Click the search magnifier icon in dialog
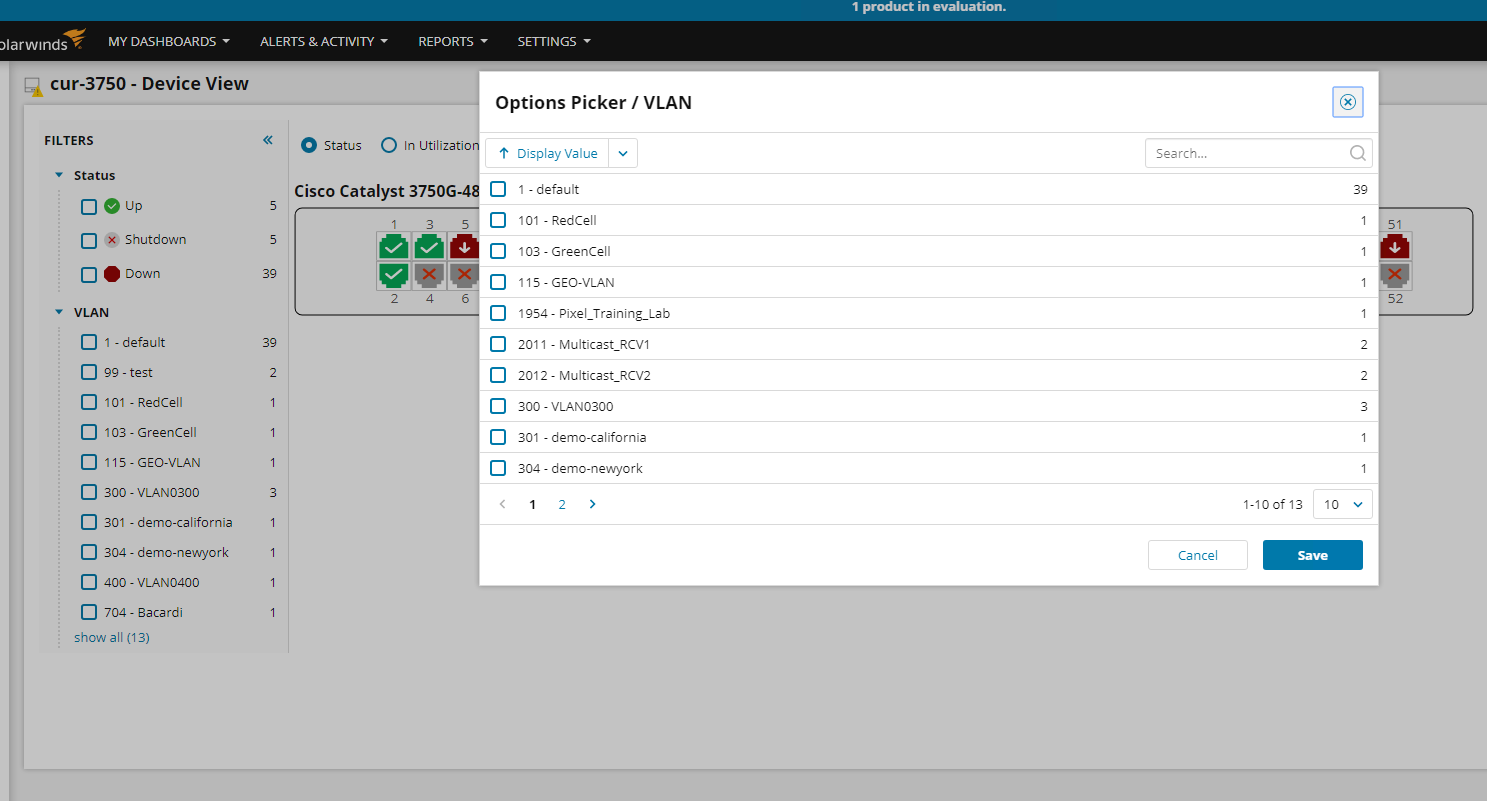 (1357, 153)
